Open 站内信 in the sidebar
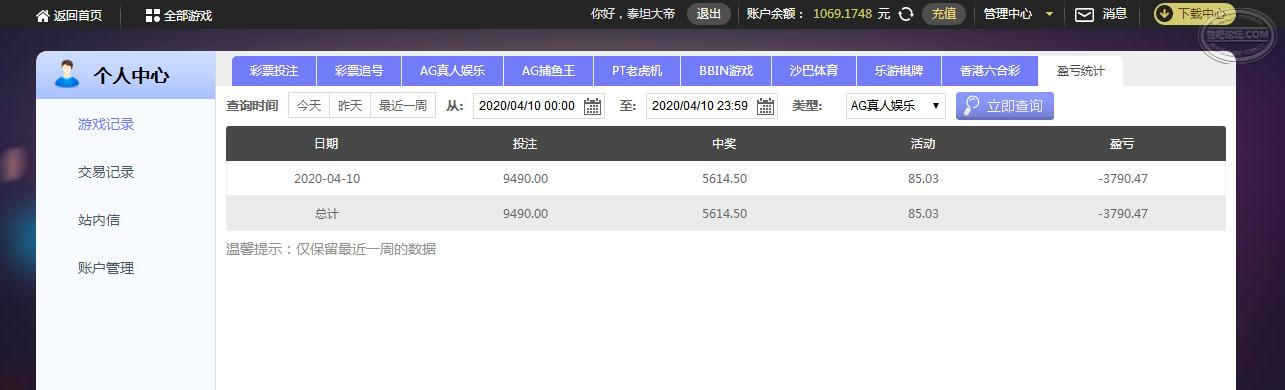The image size is (1285, 390). (x=99, y=220)
